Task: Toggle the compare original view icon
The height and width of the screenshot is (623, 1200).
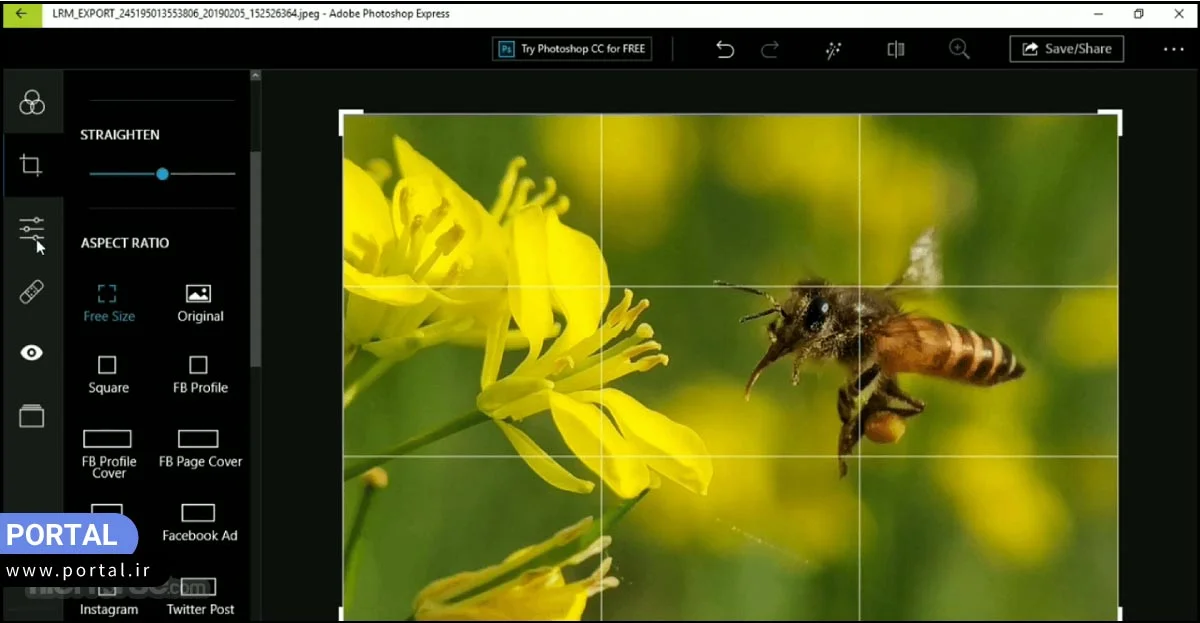Action: point(896,49)
